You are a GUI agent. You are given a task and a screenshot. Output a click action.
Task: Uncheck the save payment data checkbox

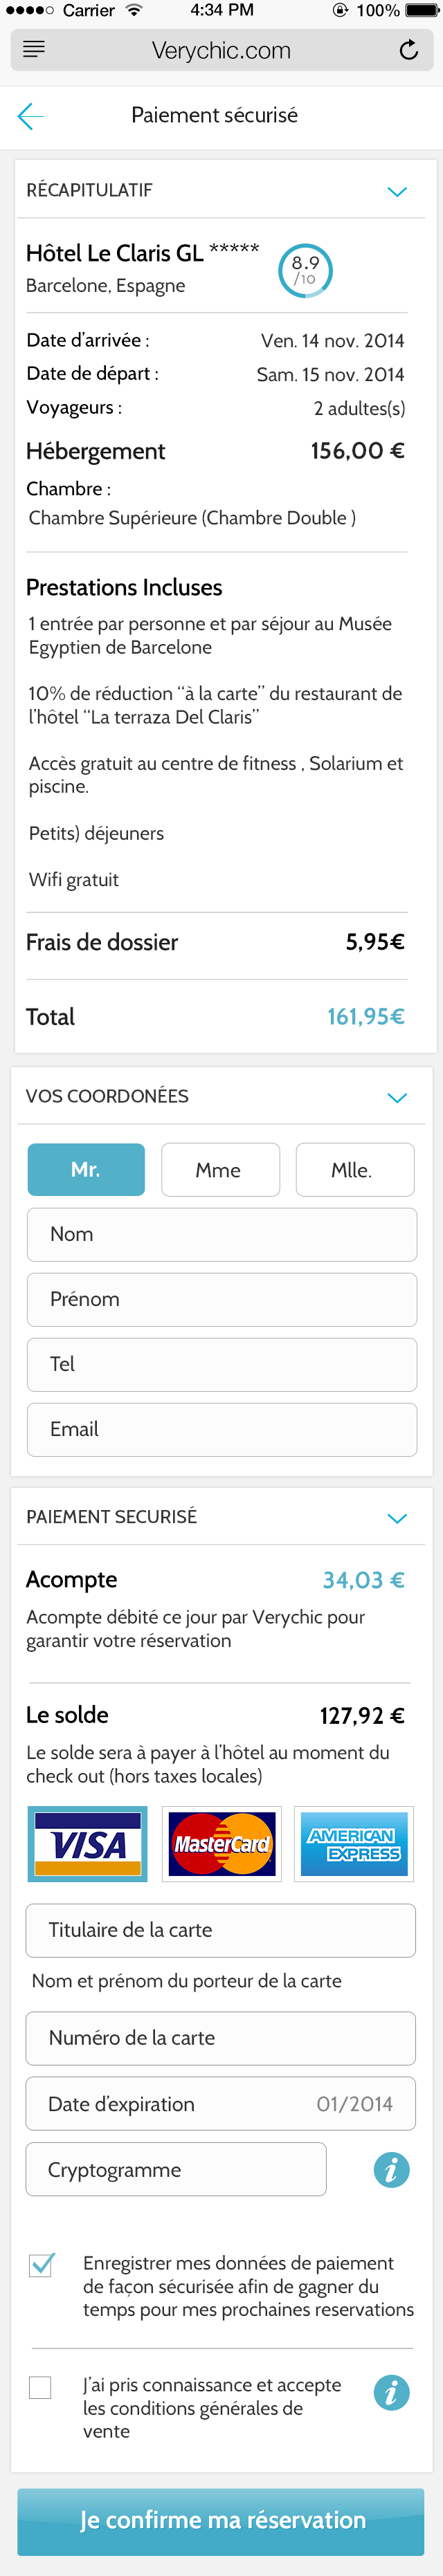point(41,2265)
